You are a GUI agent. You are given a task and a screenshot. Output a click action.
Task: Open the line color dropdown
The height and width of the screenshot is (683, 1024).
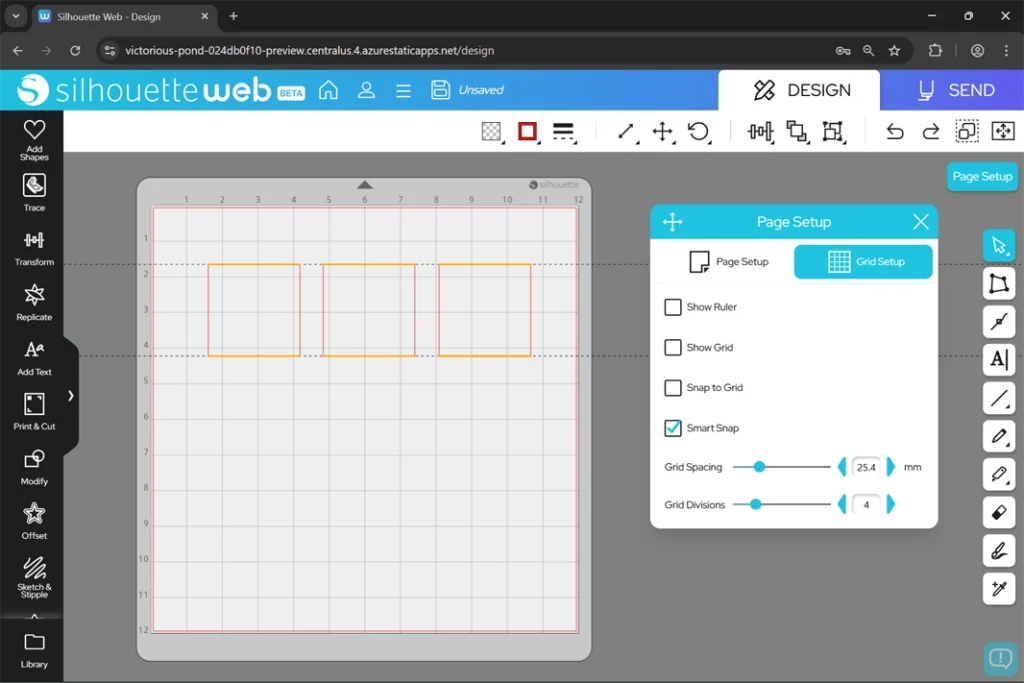[x=528, y=132]
